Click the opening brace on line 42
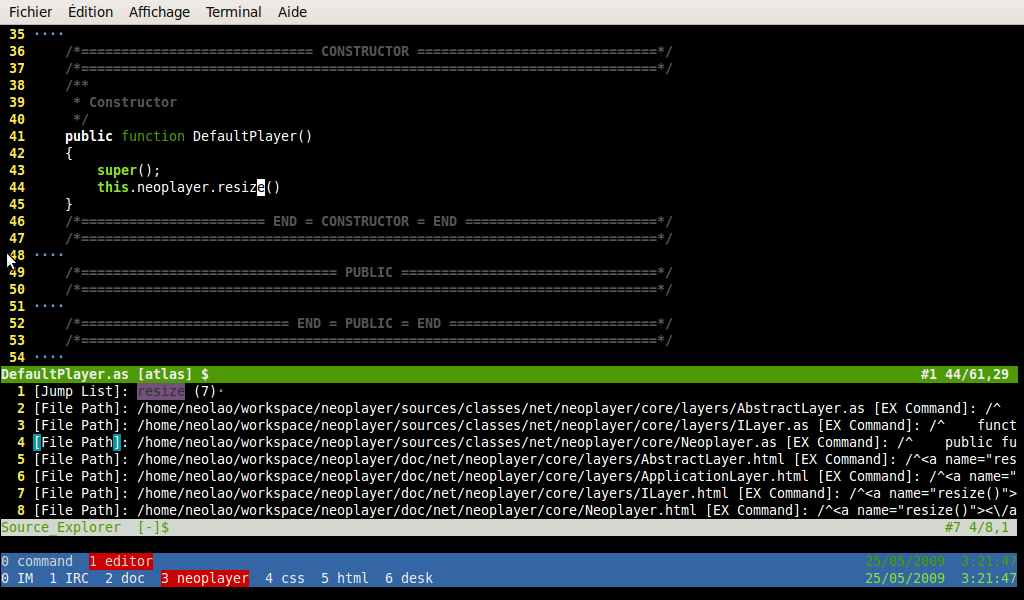Viewport: 1024px width, 600px height. 69,153
